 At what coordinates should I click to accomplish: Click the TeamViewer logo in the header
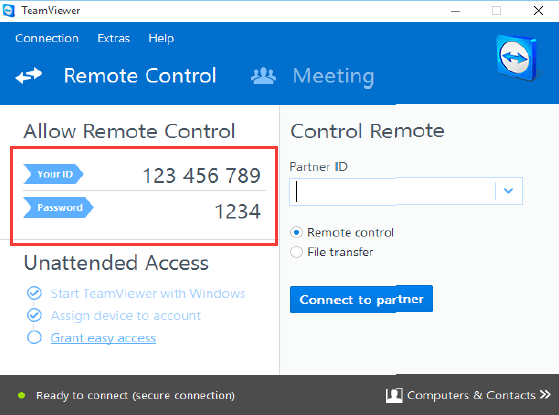click(x=517, y=58)
